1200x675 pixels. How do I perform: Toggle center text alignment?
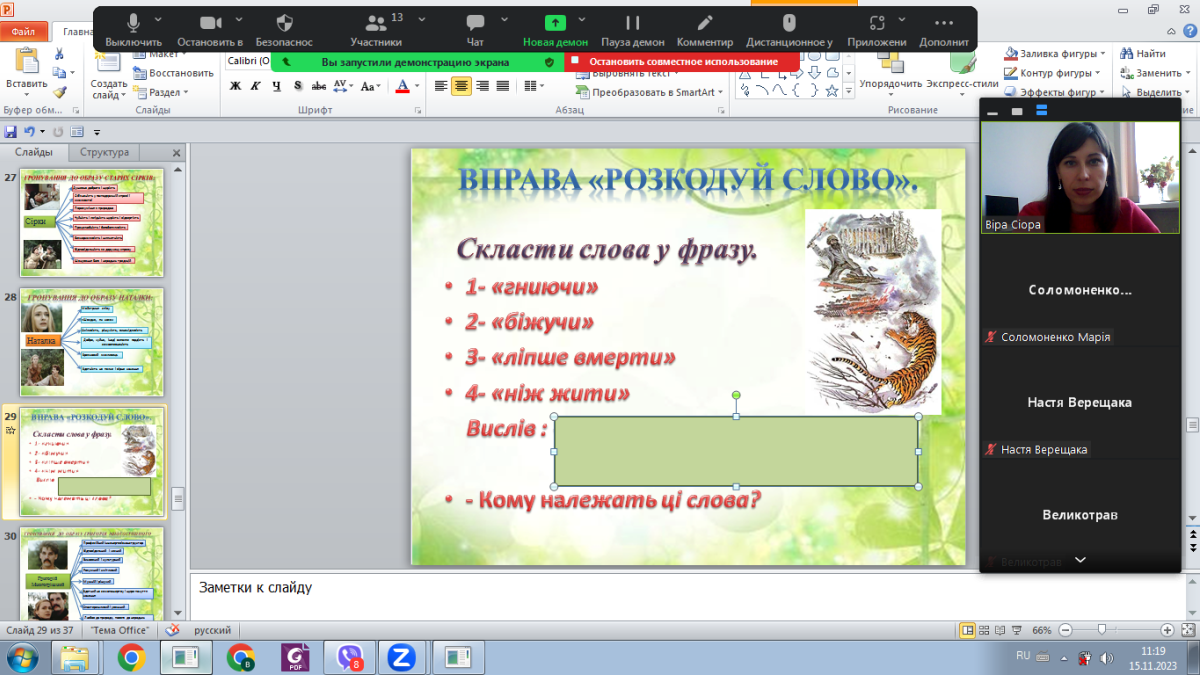[x=460, y=86]
